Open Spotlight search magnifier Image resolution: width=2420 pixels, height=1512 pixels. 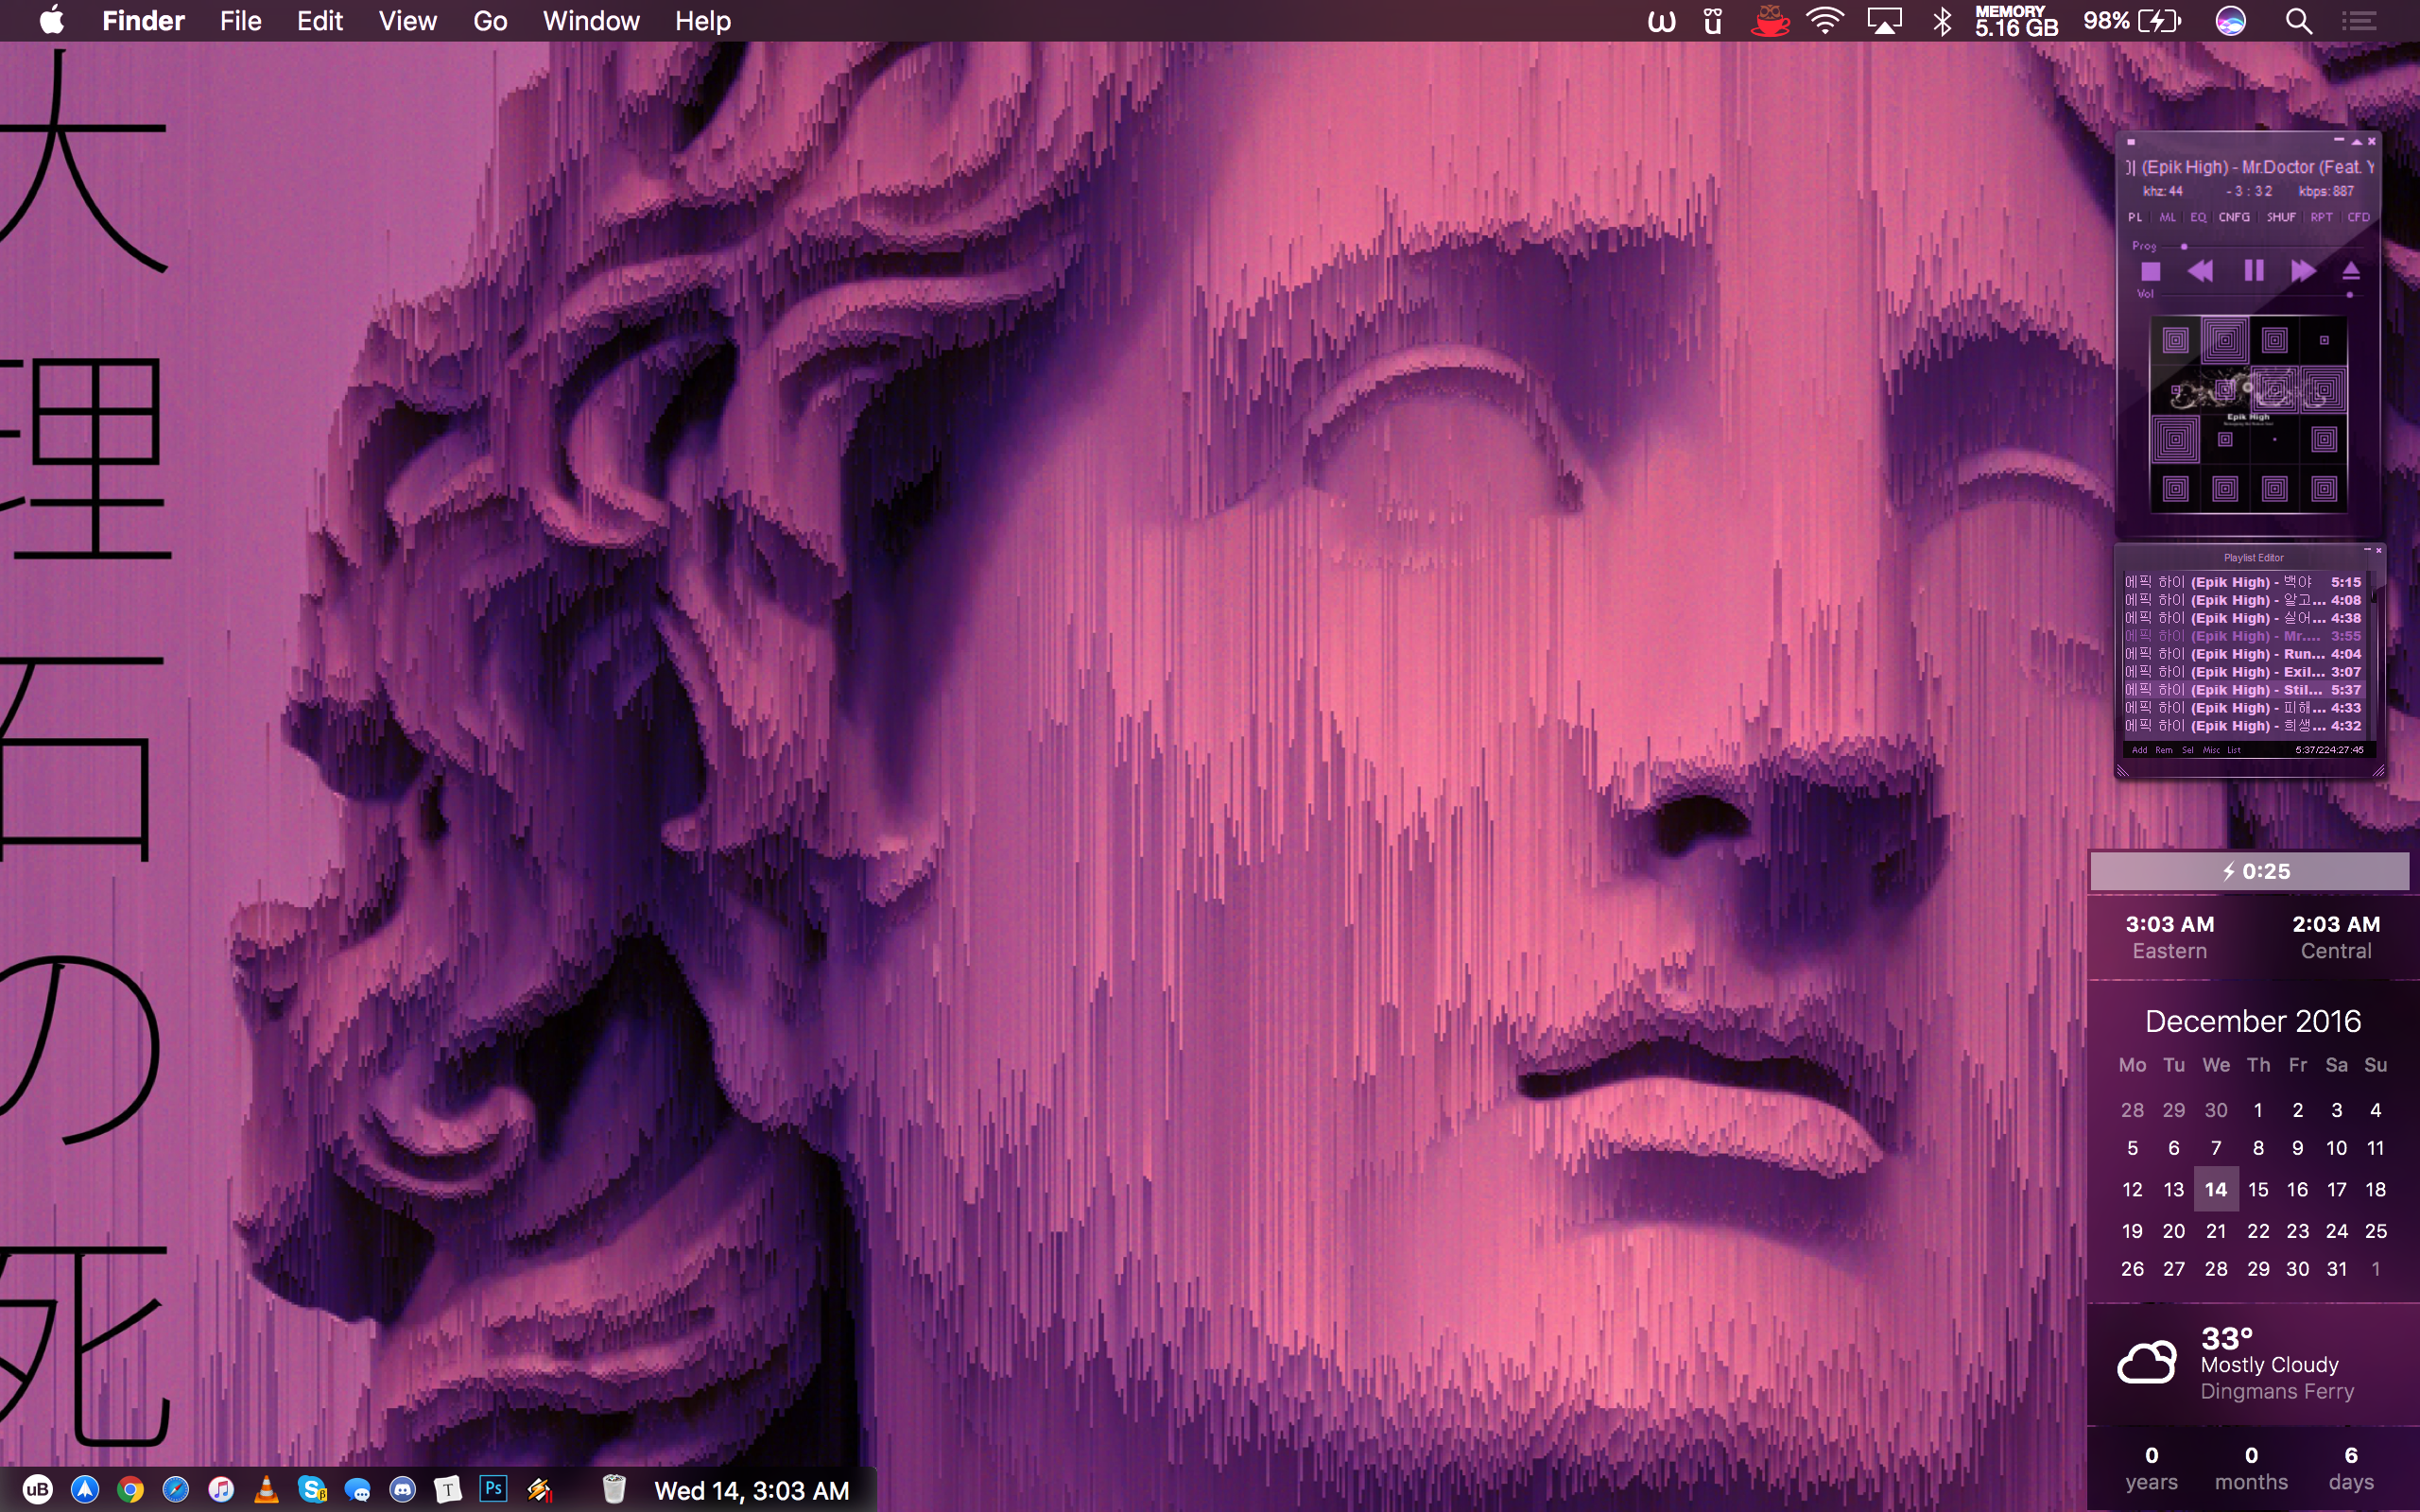tap(2299, 21)
